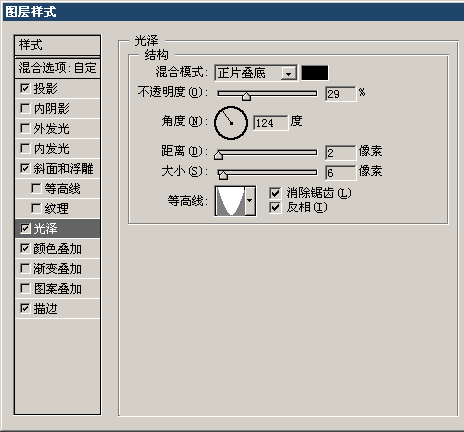Click the 距离 distance slider handle
The image size is (464, 432).
point(219,155)
